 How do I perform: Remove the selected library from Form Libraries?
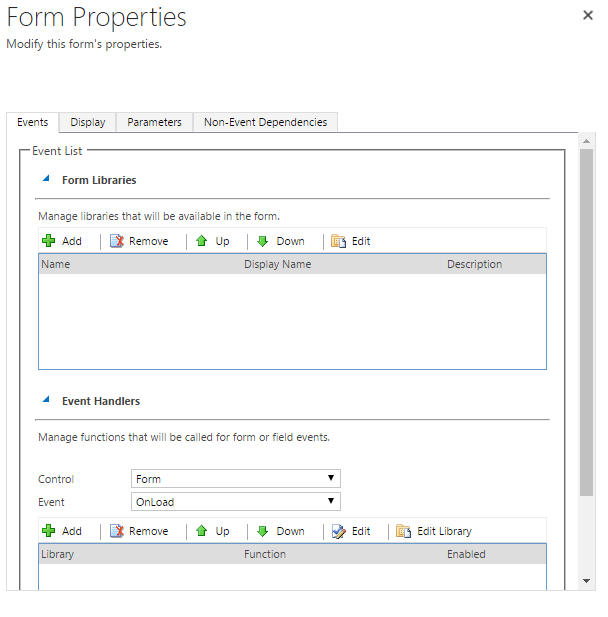[139, 241]
